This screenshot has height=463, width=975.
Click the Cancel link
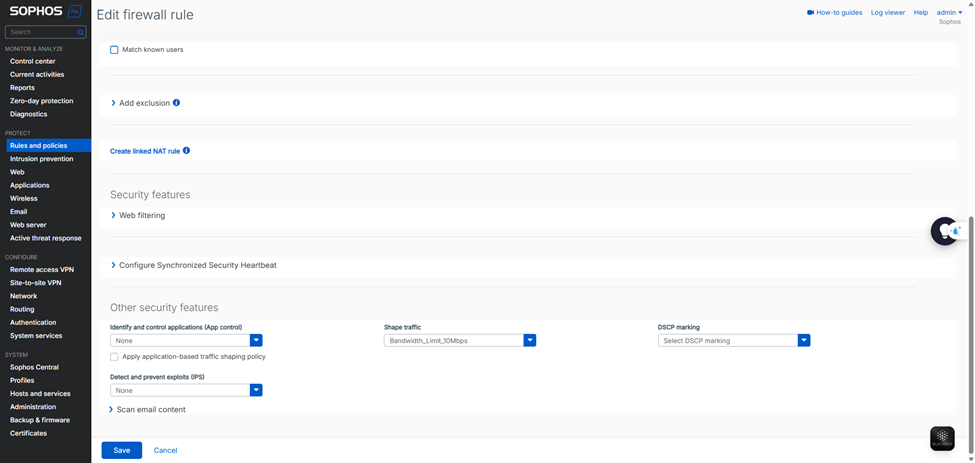point(165,450)
